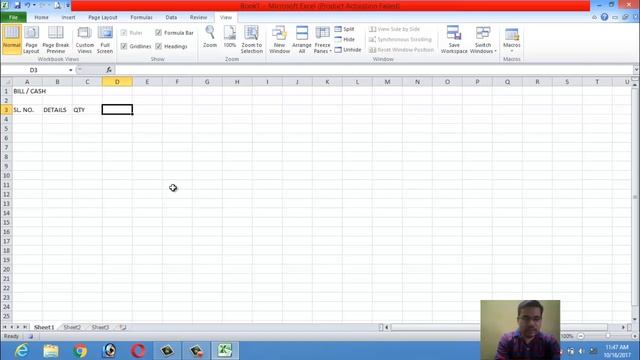Image resolution: width=640 pixels, height=360 pixels.
Task: Open Internet Explorer from taskbar
Action: (x=21, y=351)
